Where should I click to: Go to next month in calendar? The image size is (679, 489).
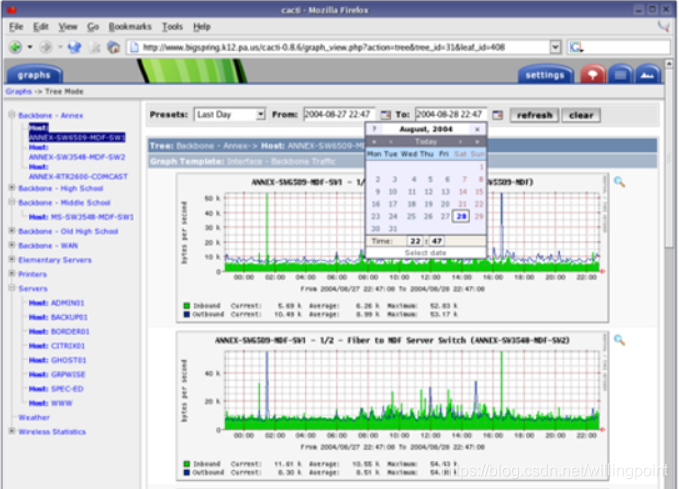460,142
